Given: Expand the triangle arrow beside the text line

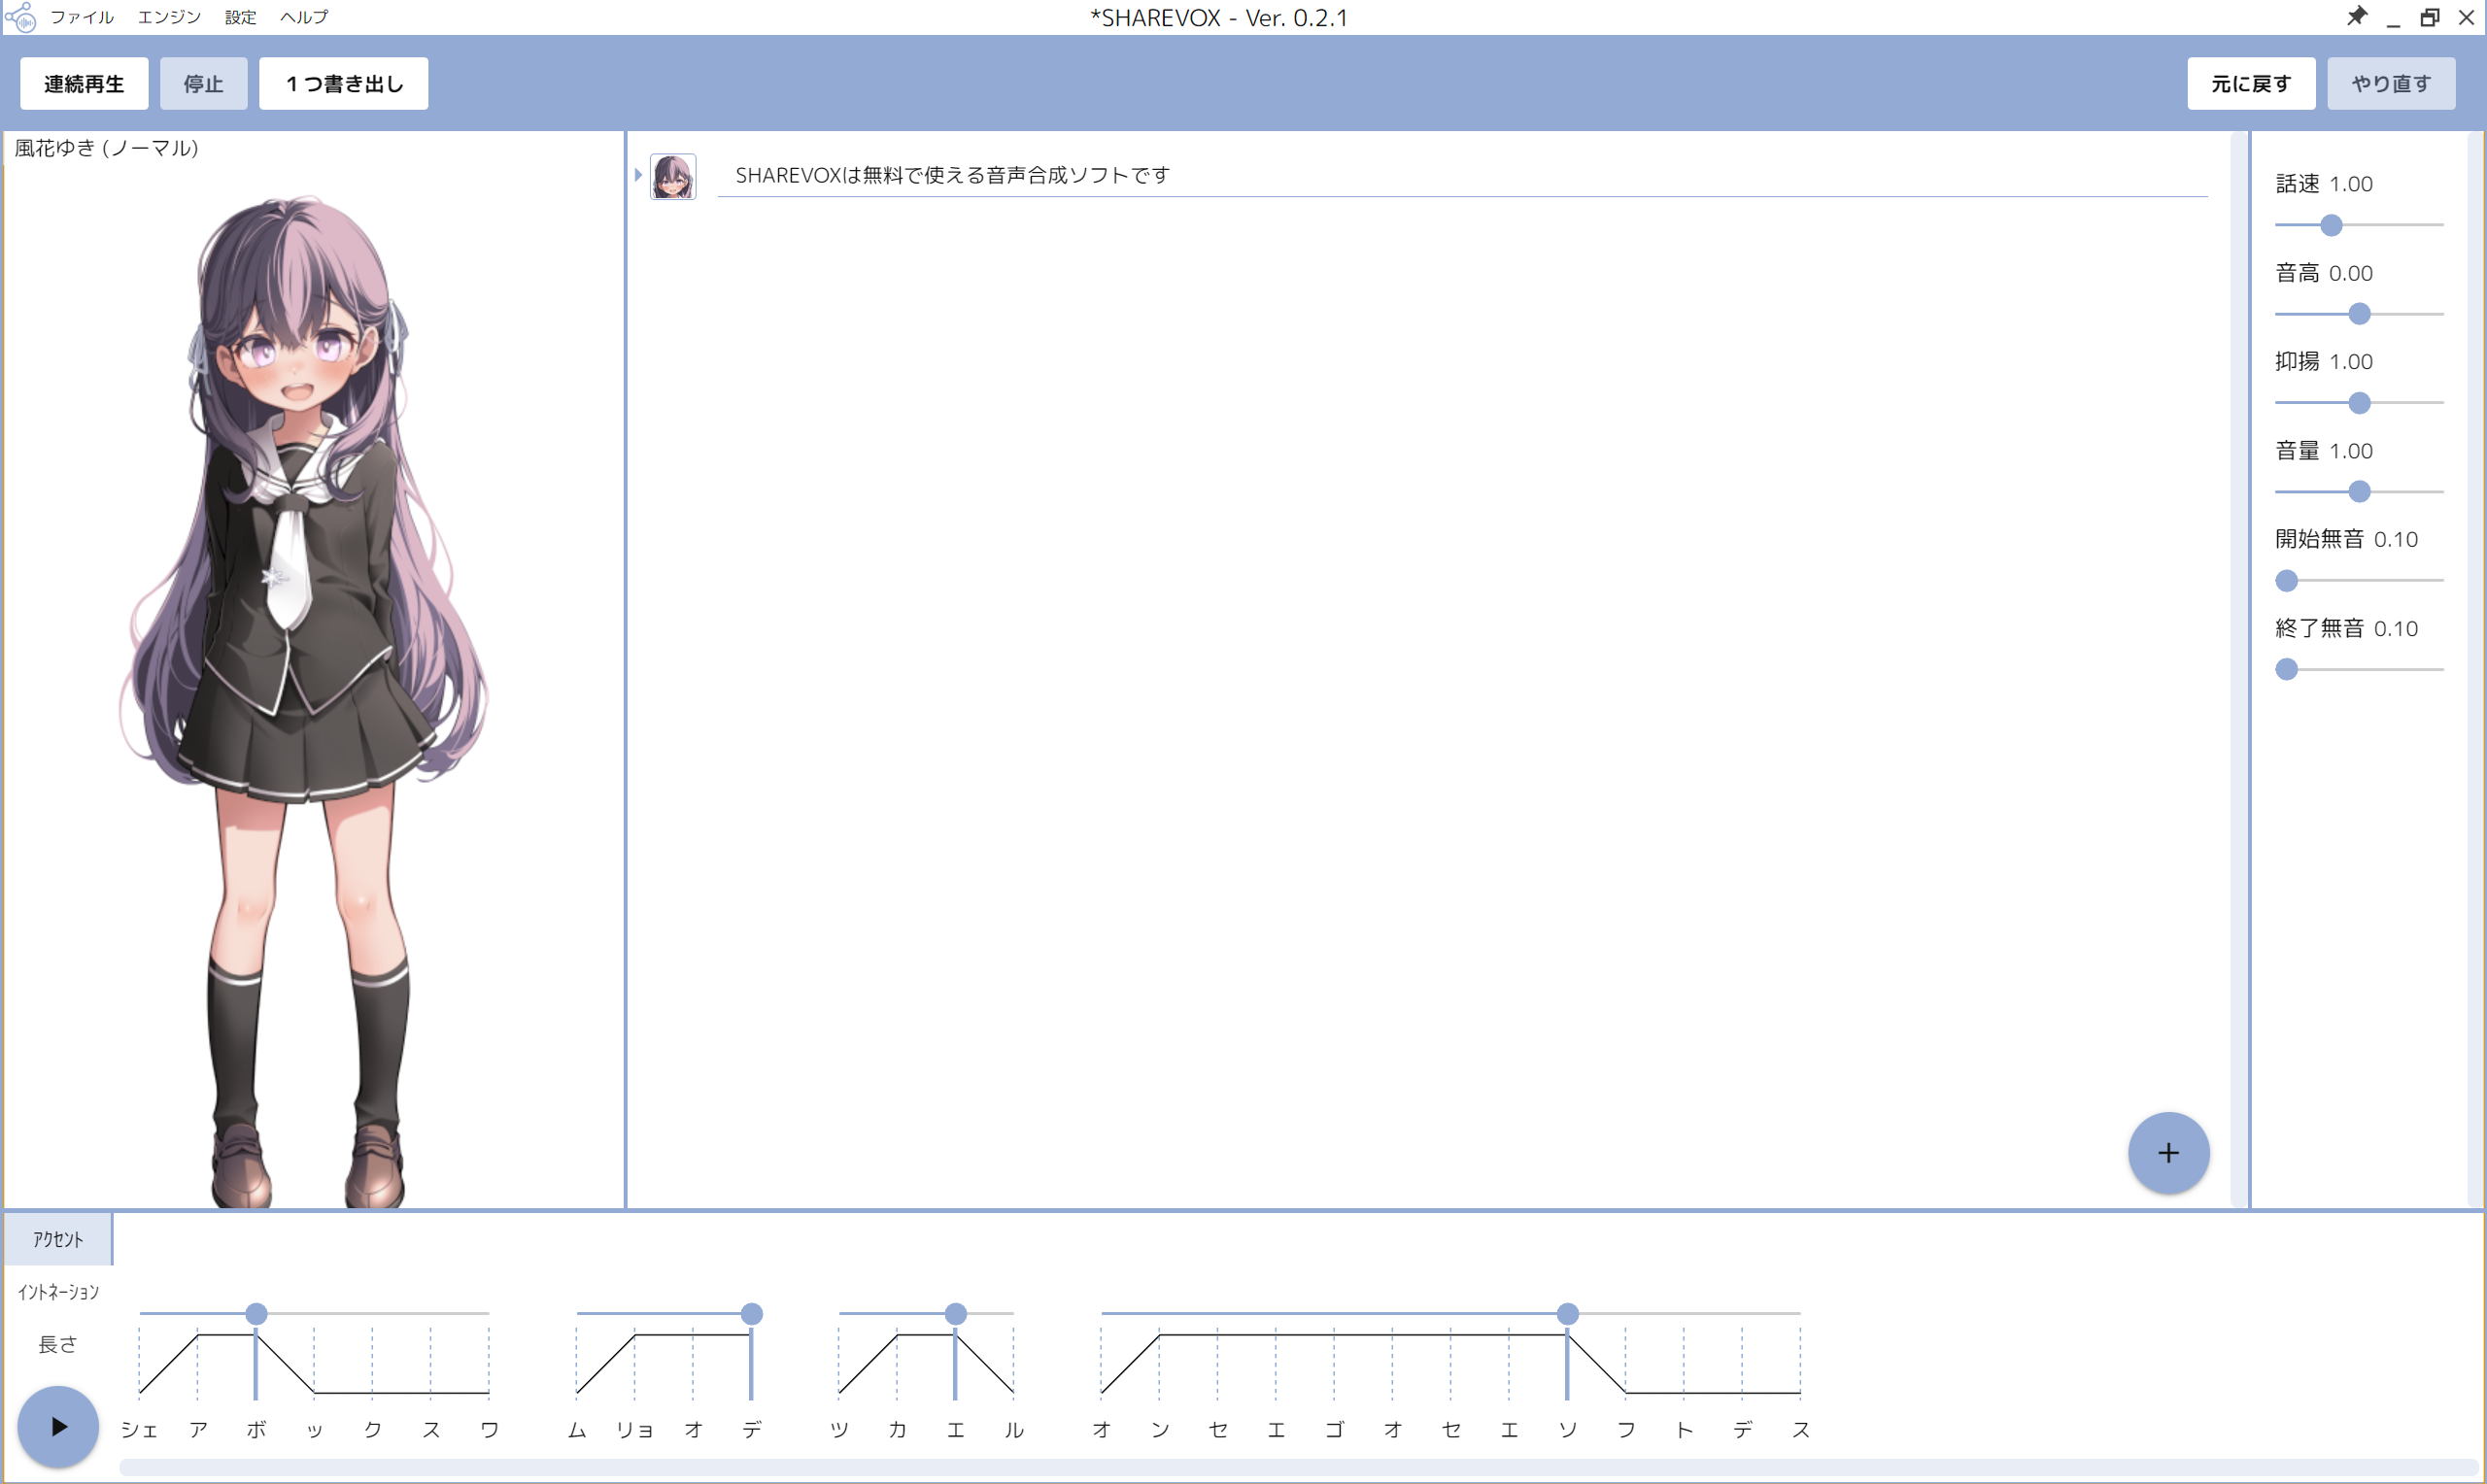Looking at the screenshot, I should pyautogui.click(x=638, y=175).
